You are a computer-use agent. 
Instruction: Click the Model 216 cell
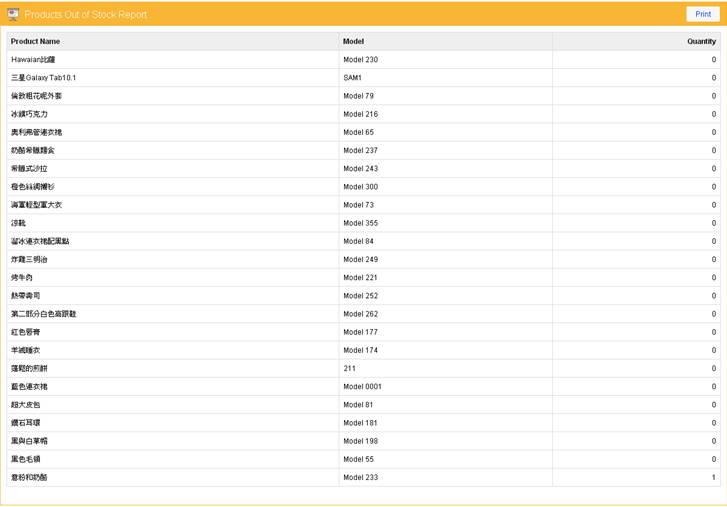[360, 114]
